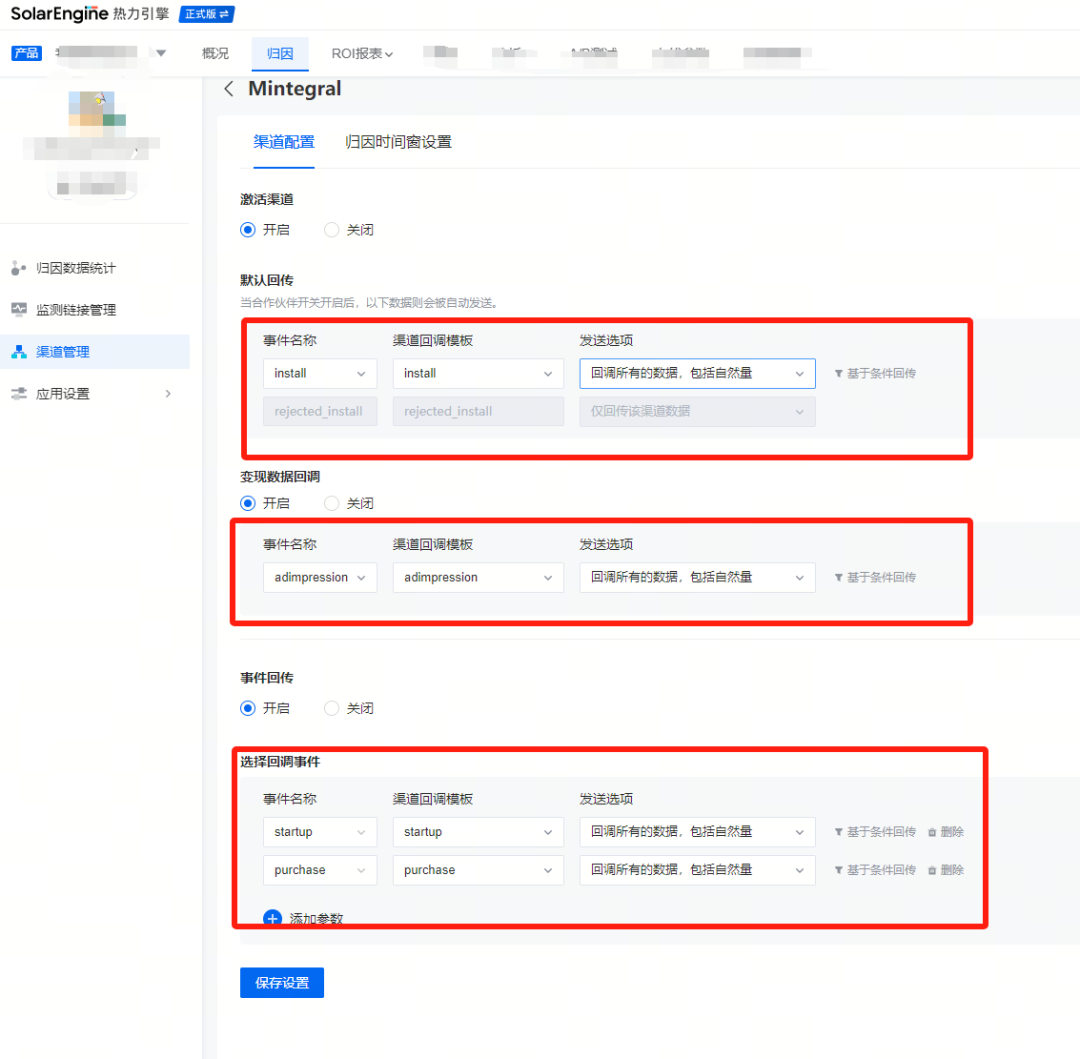Open the adimpression row send option dropdown
Image resolution: width=1080 pixels, height=1059 pixels.
coord(697,578)
